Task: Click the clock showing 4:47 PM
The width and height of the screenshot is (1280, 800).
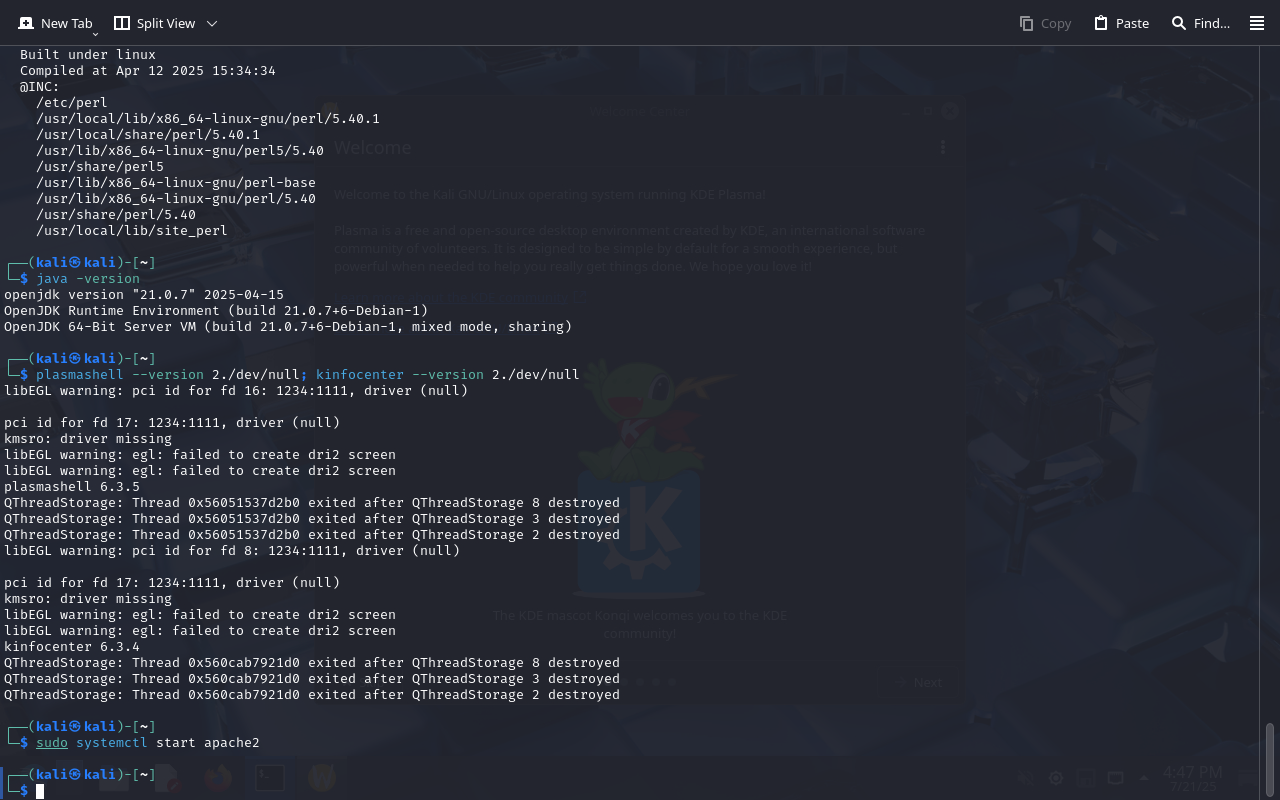Action: pyautogui.click(x=1192, y=778)
